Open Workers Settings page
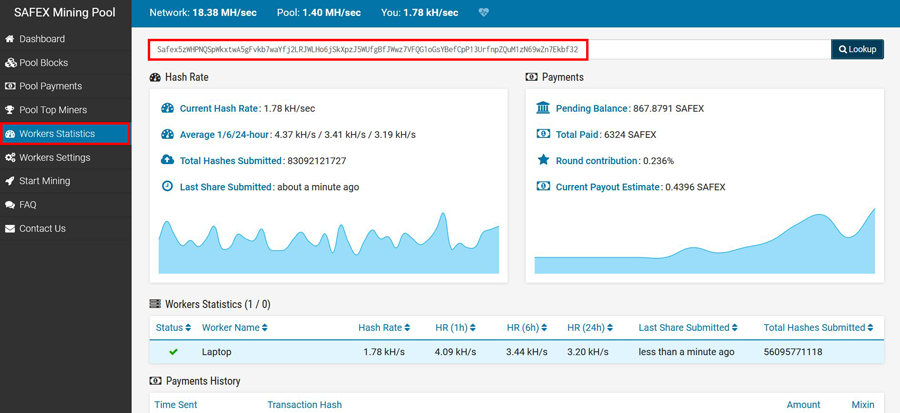900x413 pixels. [65, 157]
